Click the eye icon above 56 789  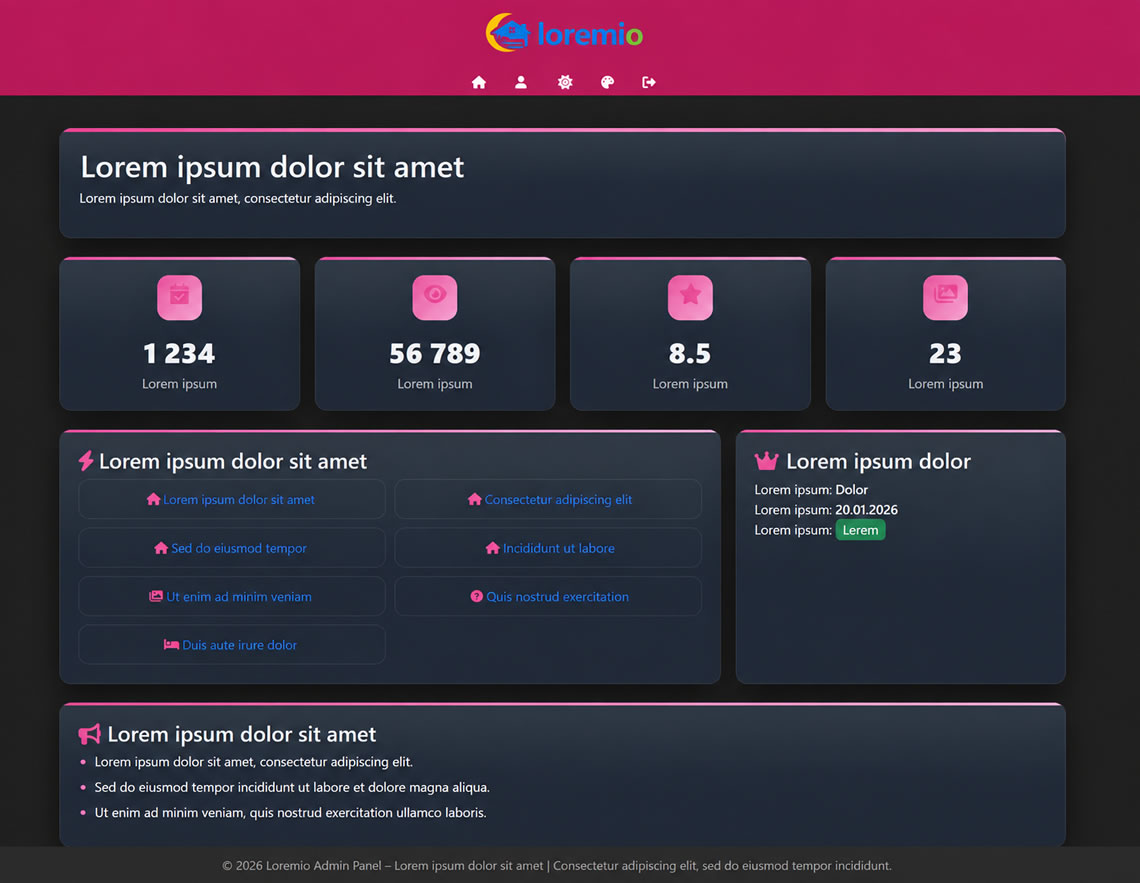(435, 297)
